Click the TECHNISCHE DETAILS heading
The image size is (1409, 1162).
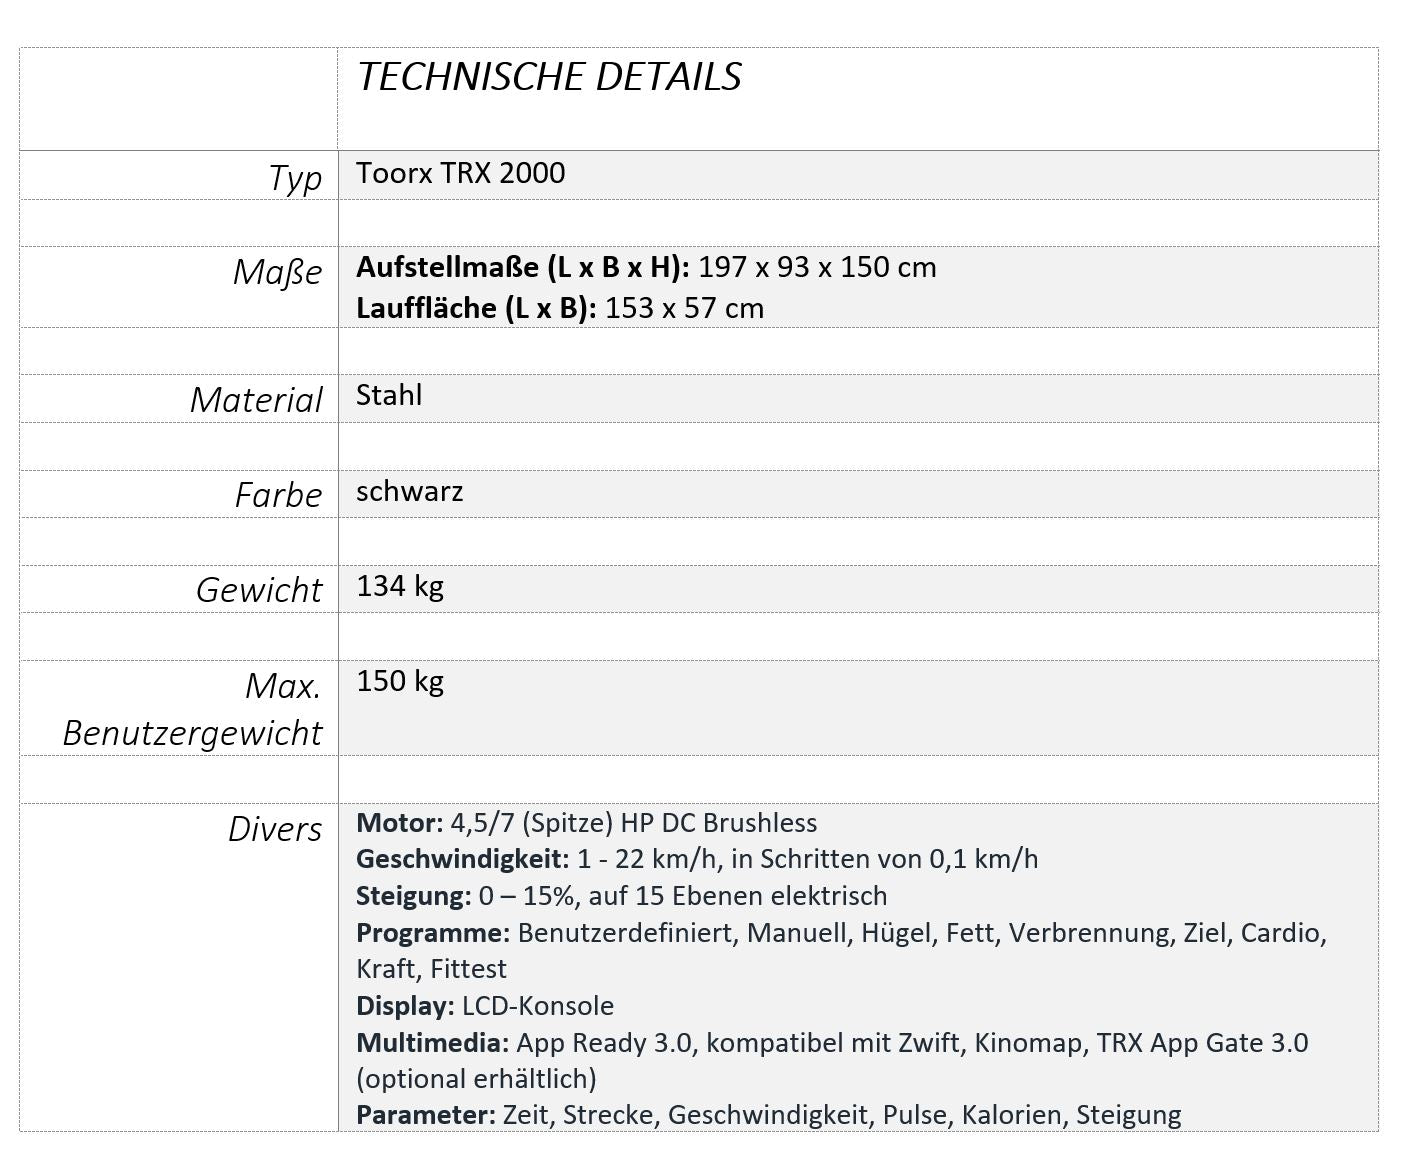coord(549,77)
